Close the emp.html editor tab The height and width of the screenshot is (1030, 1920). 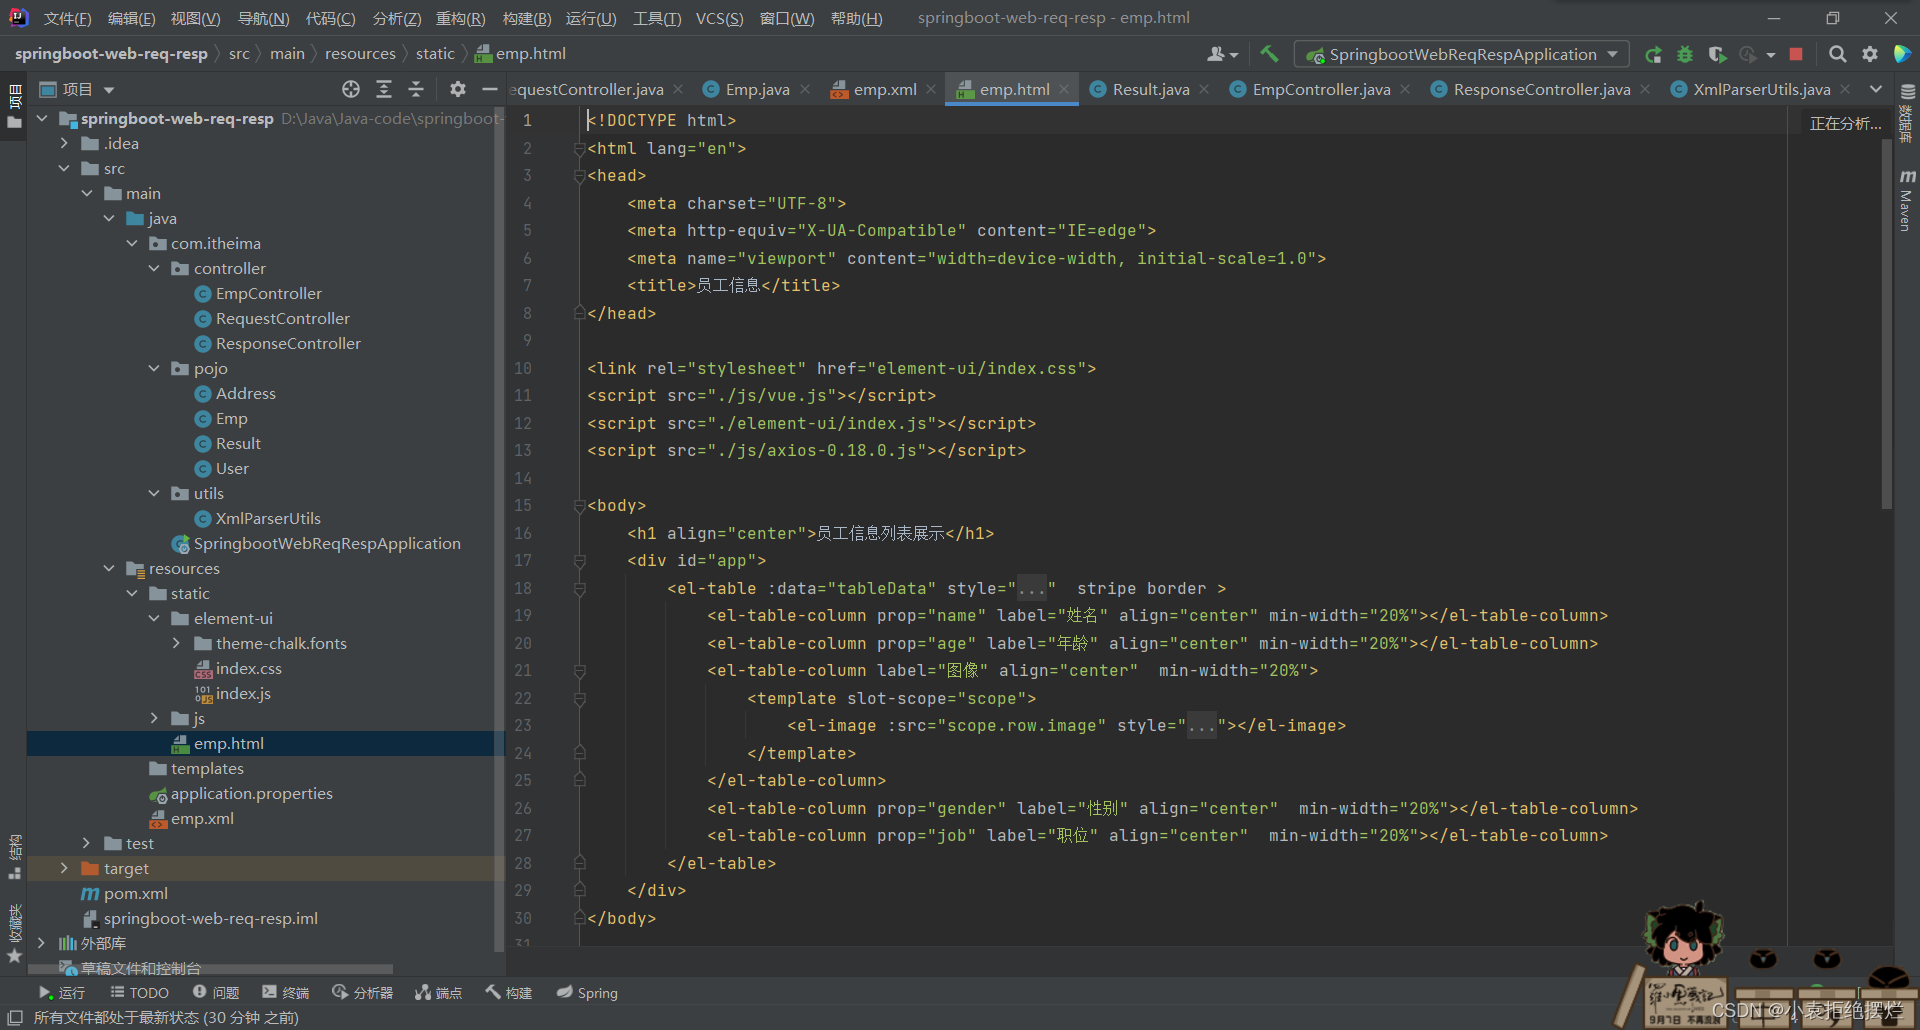(x=1064, y=90)
